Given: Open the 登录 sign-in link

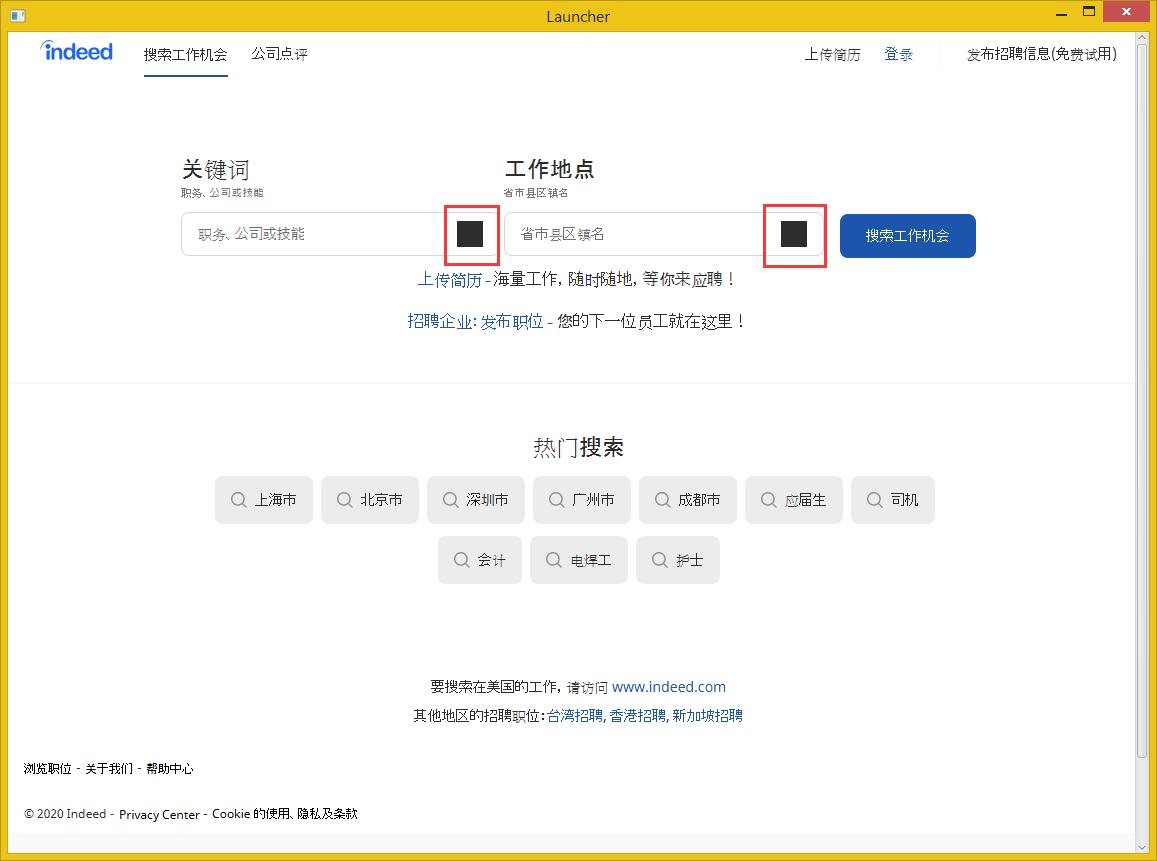Looking at the screenshot, I should tap(898, 54).
